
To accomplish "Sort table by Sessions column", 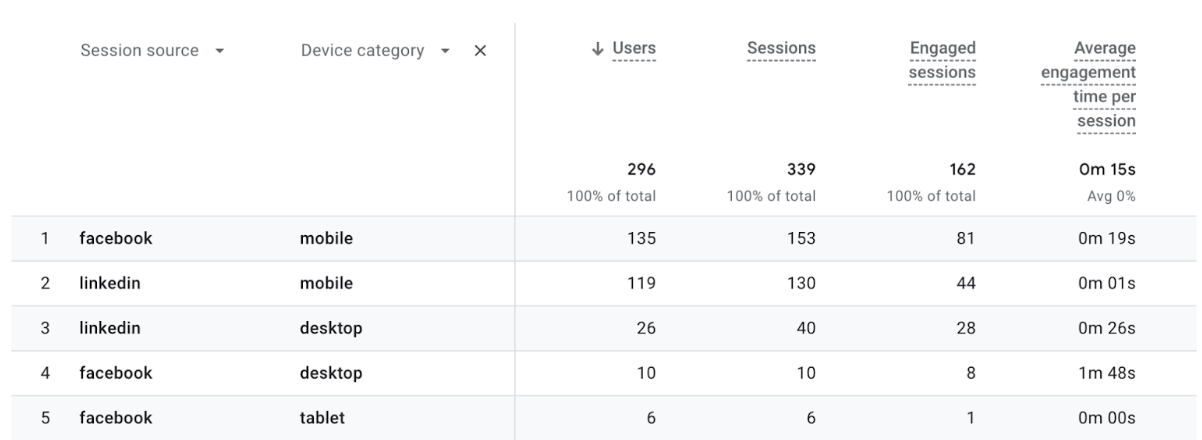I will 781,49.
